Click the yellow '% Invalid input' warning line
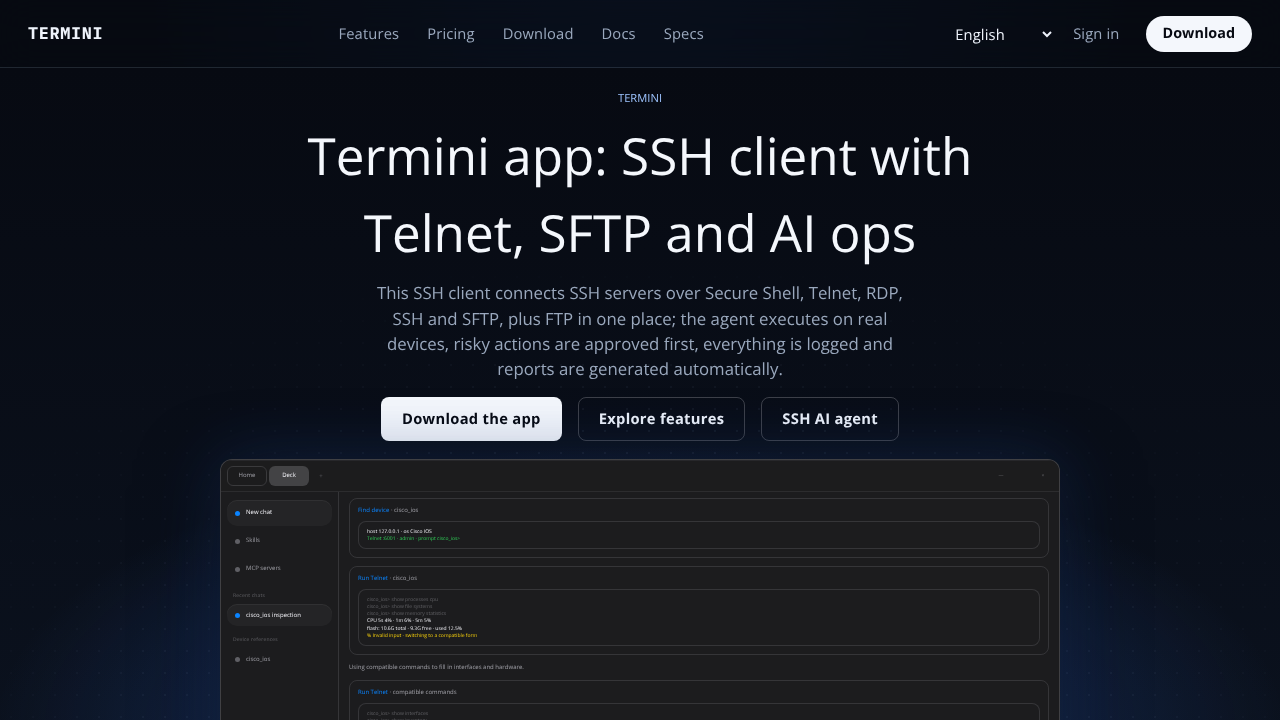1280x720 pixels. (422, 635)
